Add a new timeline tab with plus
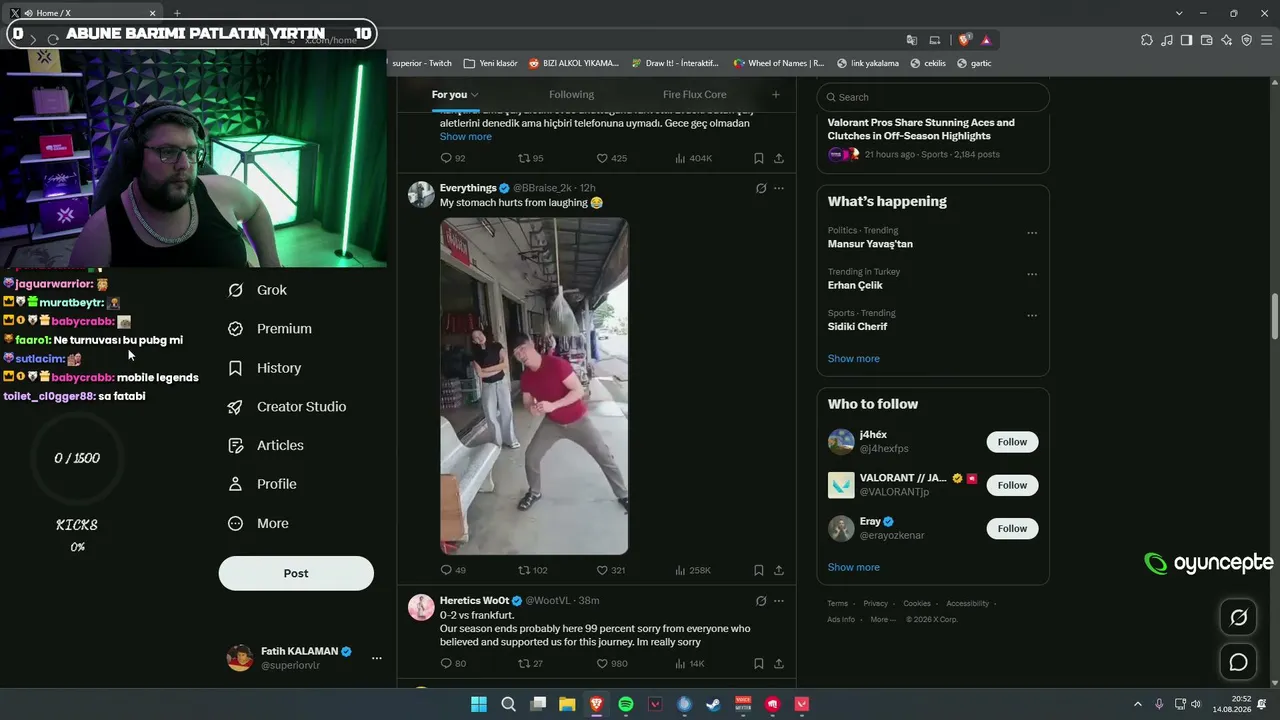 click(x=775, y=95)
